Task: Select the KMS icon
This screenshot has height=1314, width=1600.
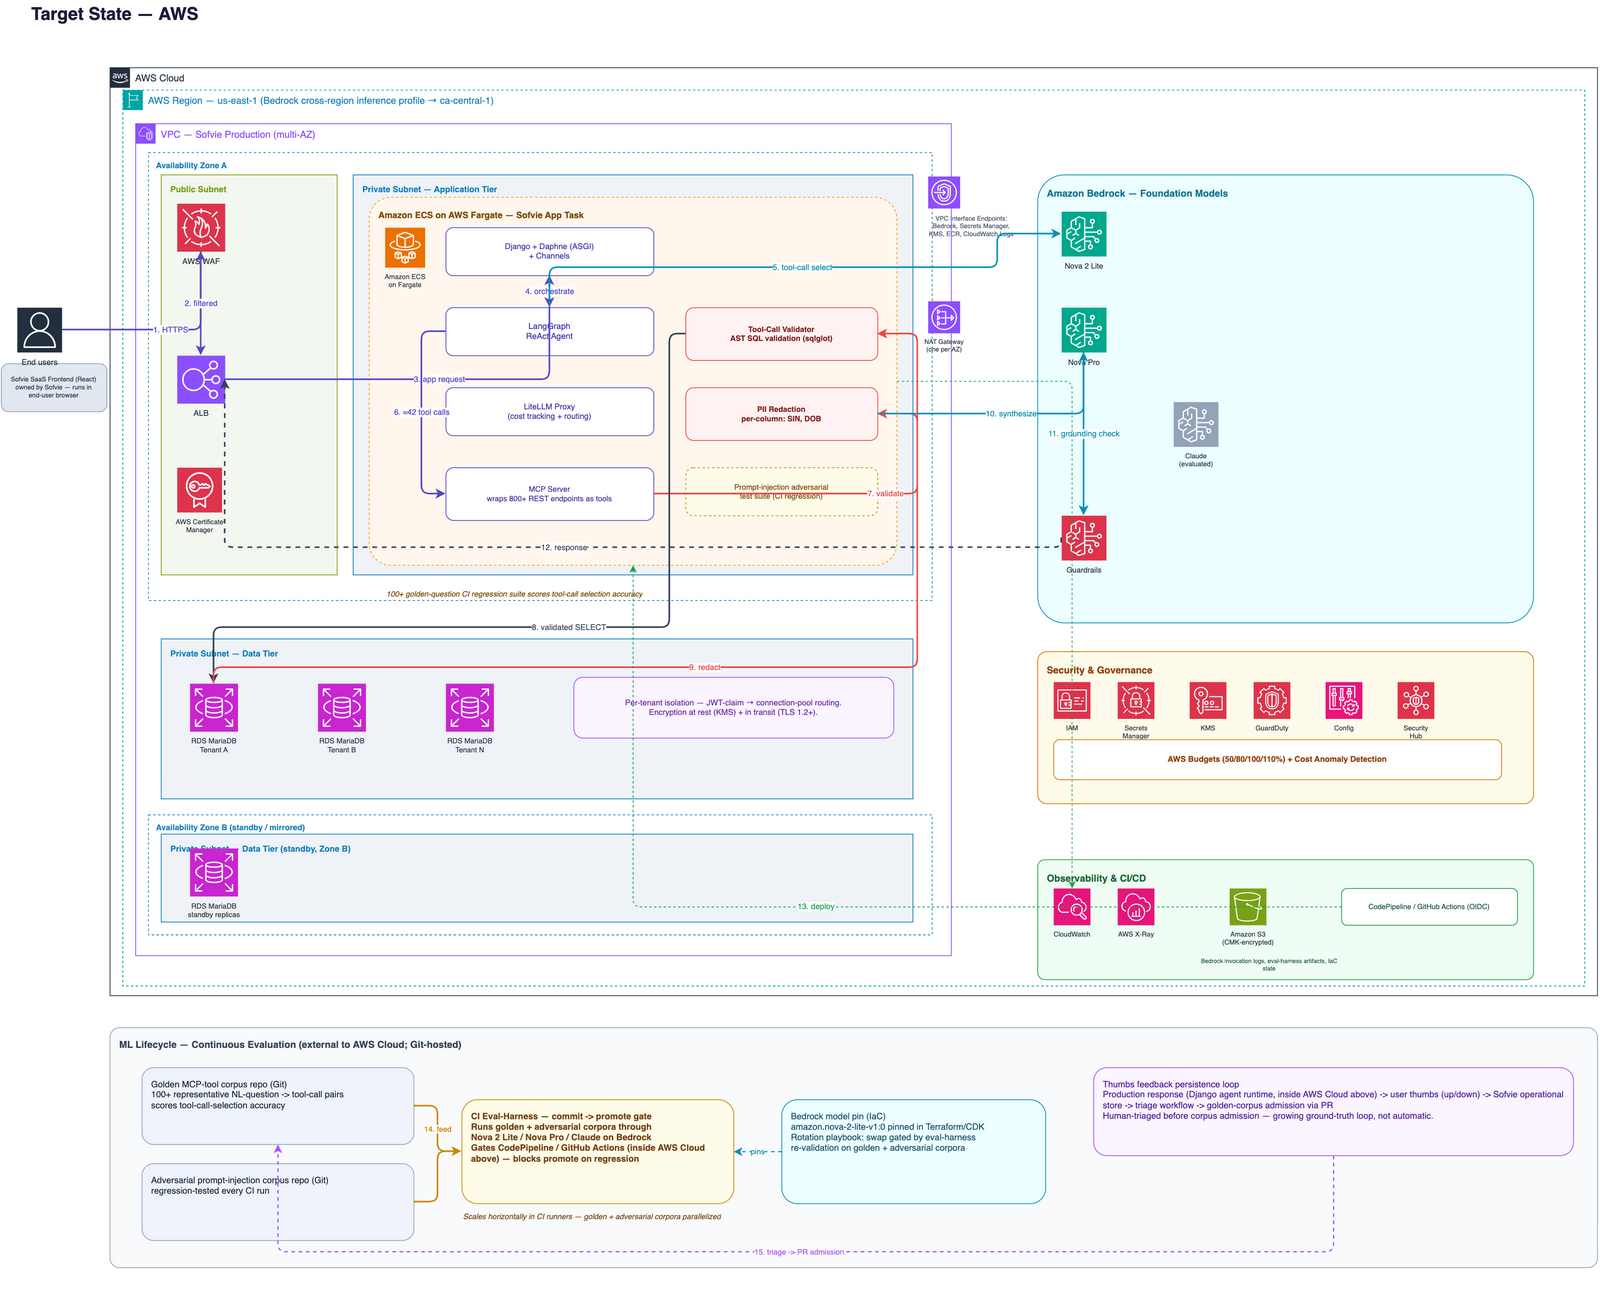Action: (x=1208, y=701)
